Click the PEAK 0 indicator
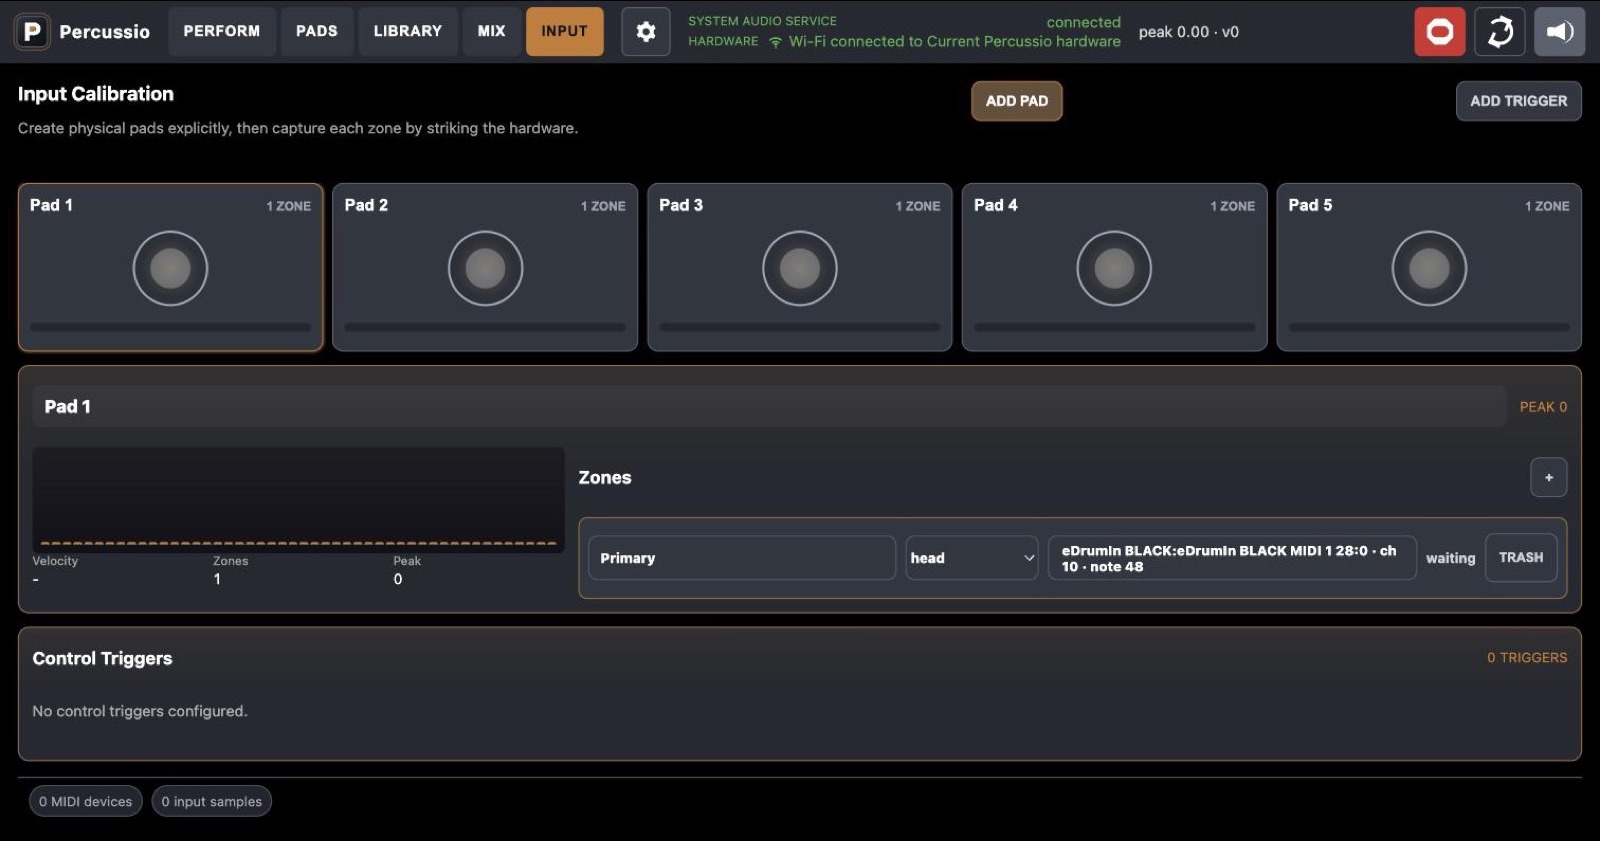Image resolution: width=1600 pixels, height=841 pixels. coord(1543,407)
